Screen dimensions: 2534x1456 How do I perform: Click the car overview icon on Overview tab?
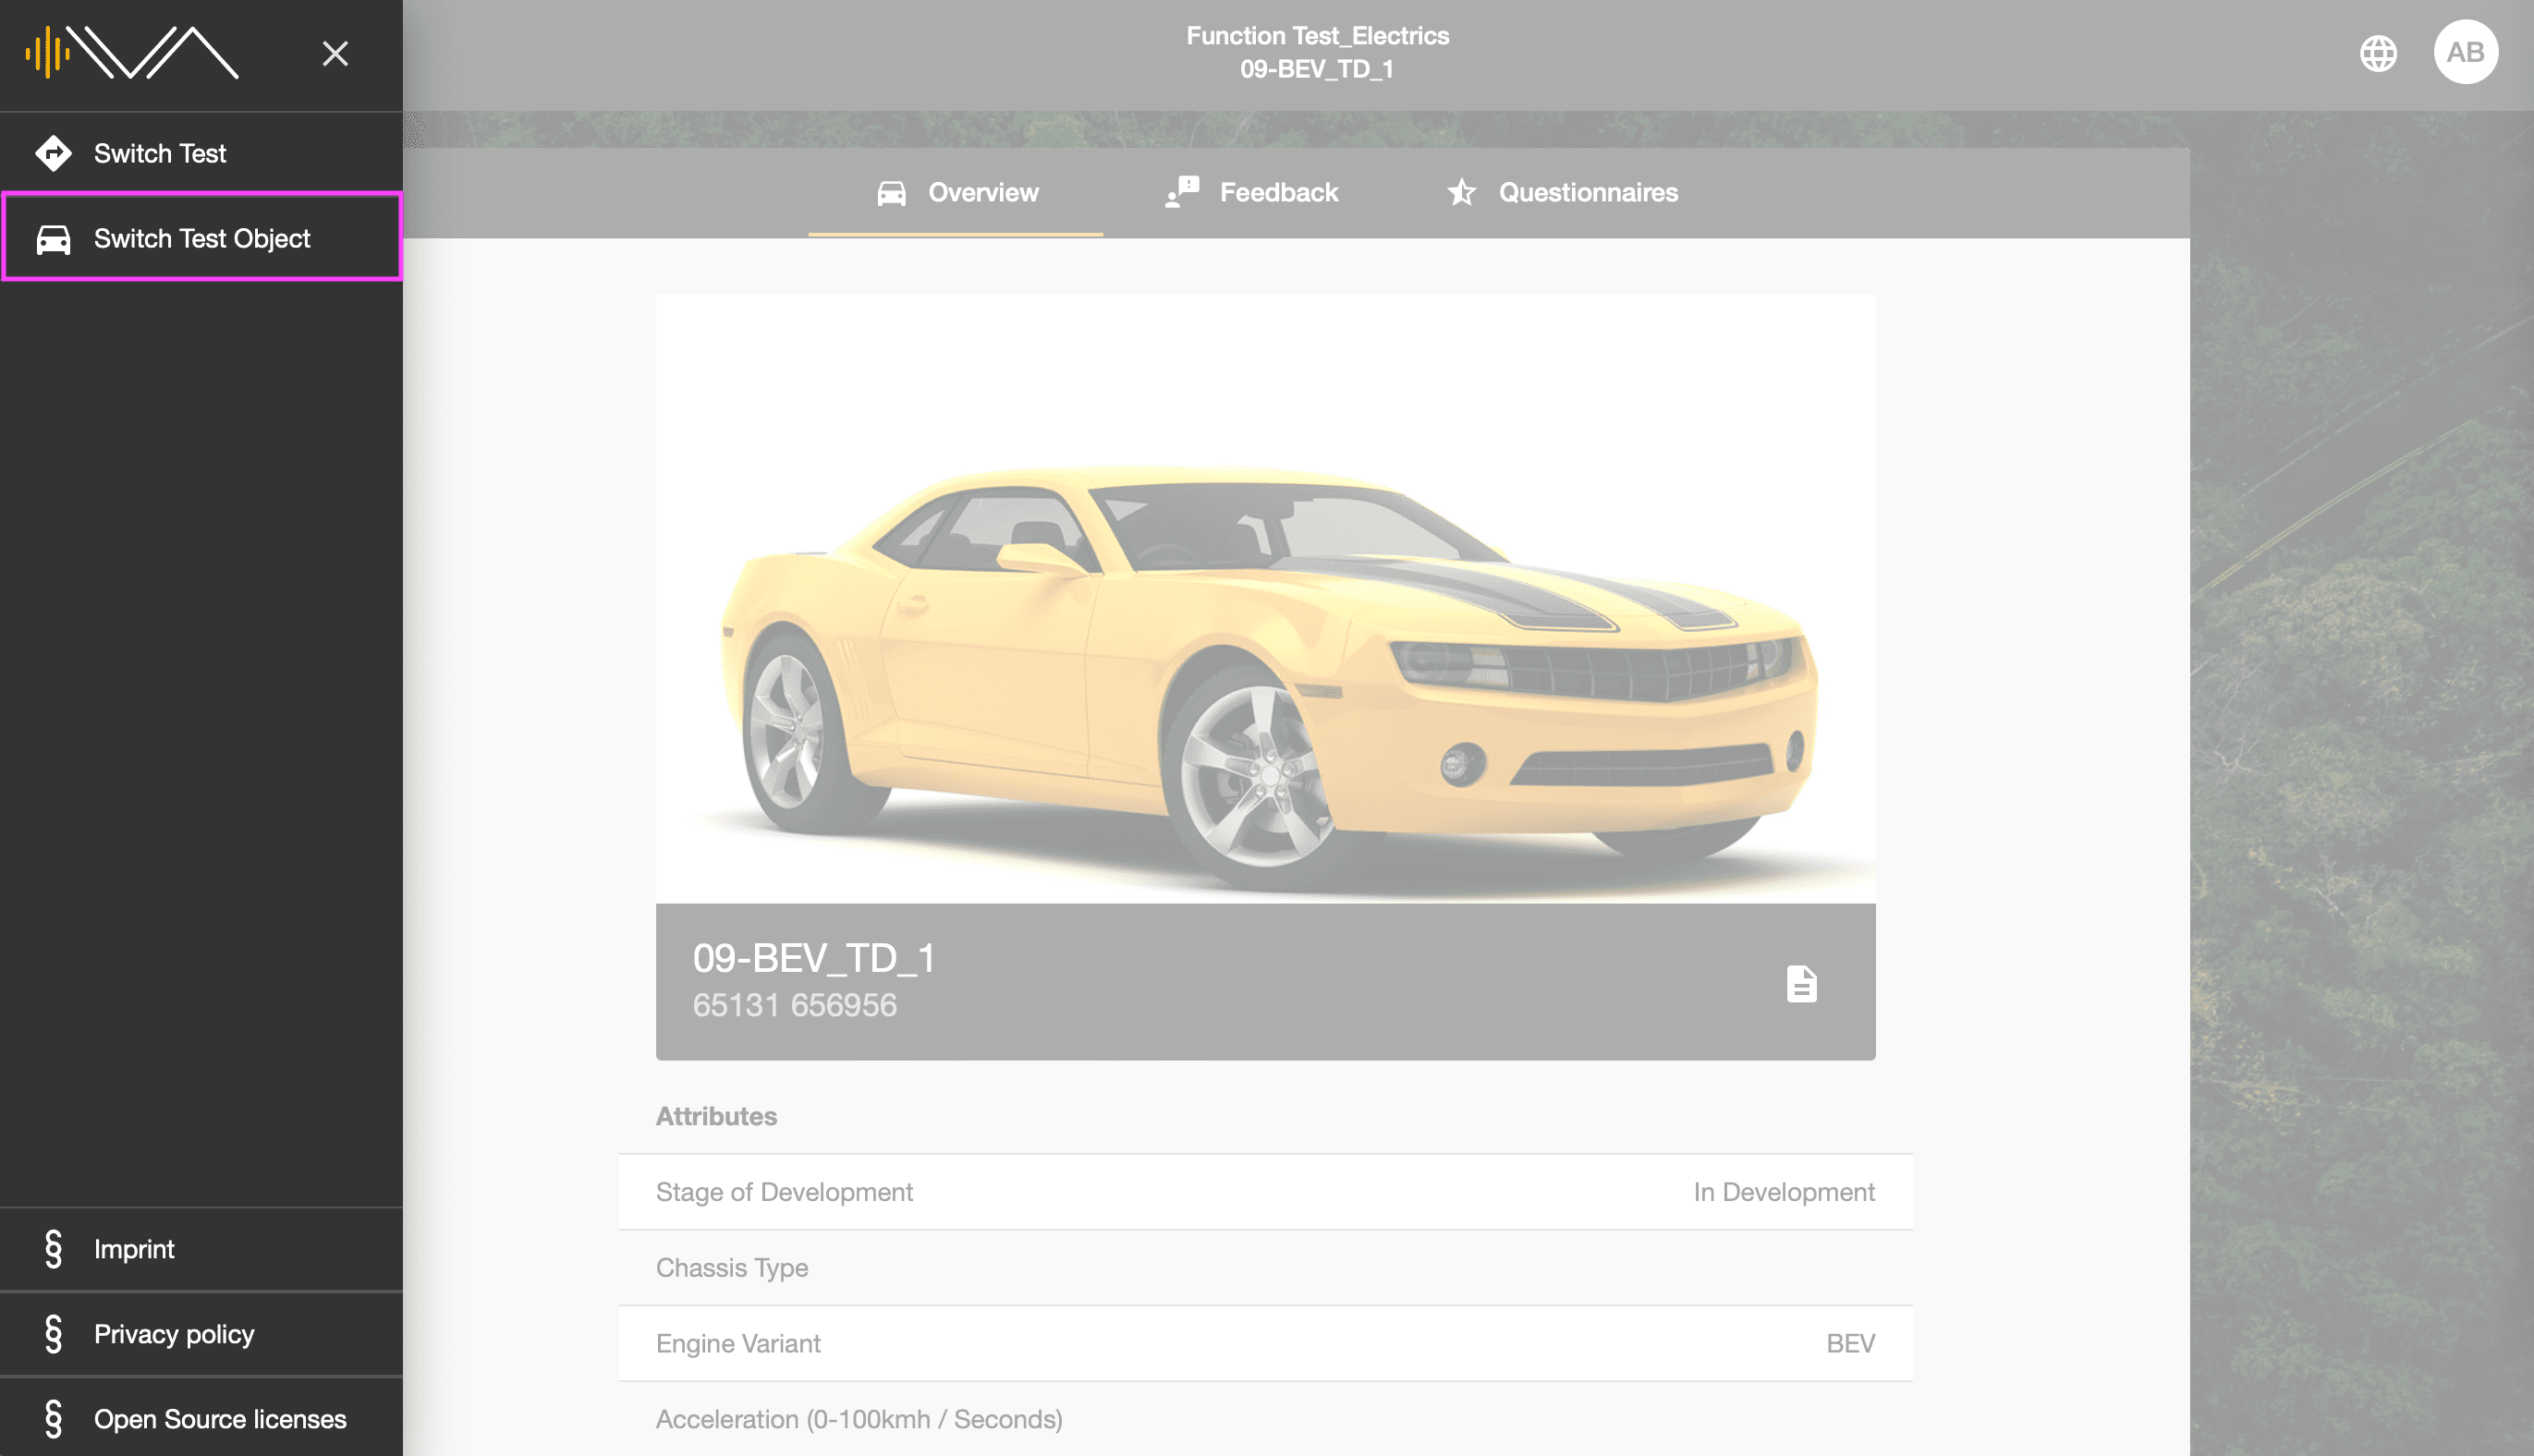[893, 191]
